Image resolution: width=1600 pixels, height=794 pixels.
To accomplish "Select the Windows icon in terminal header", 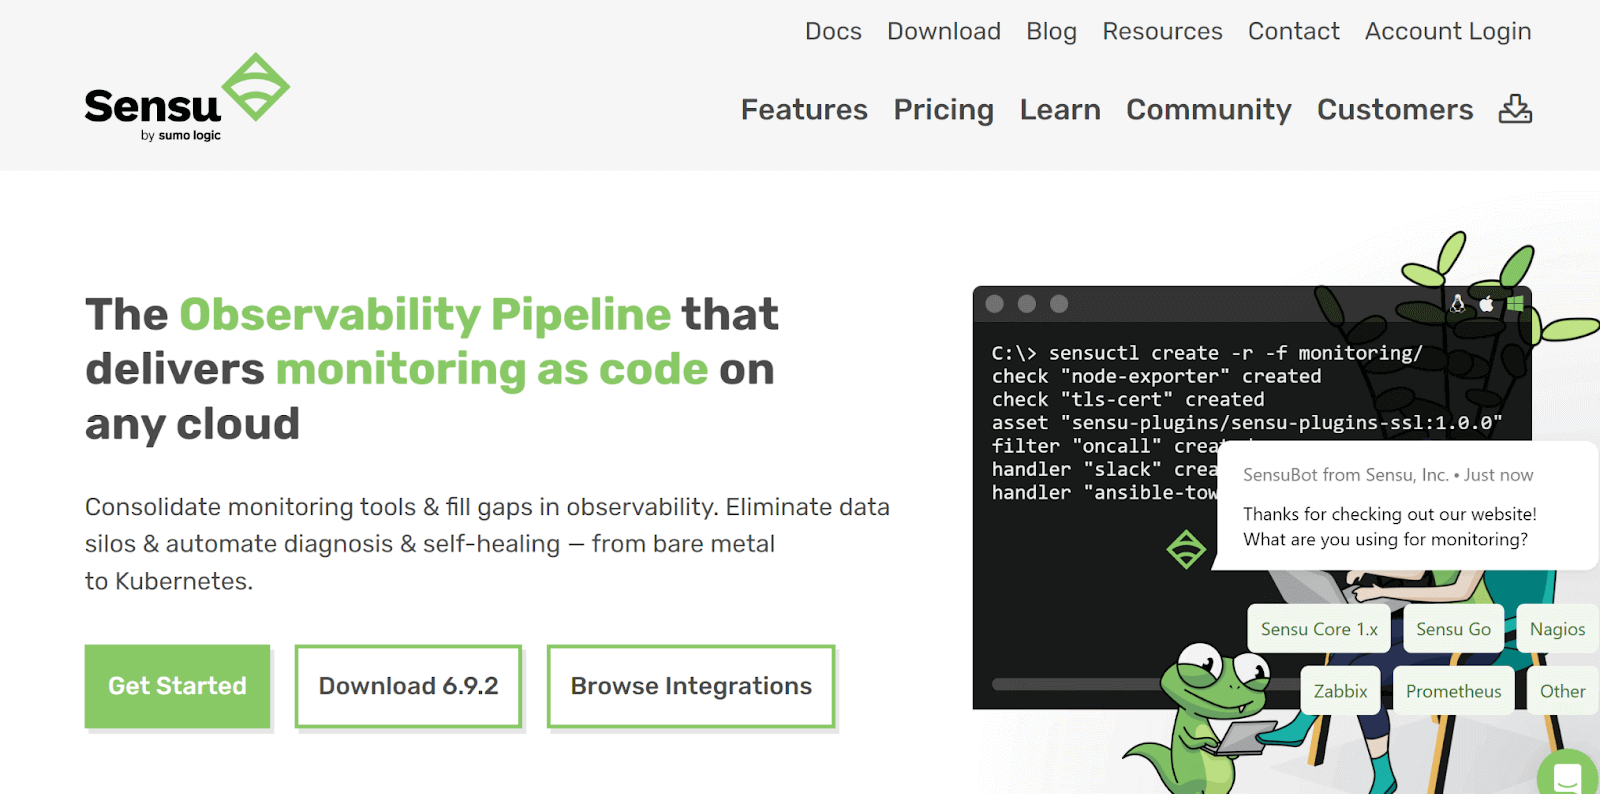I will coord(1515,304).
